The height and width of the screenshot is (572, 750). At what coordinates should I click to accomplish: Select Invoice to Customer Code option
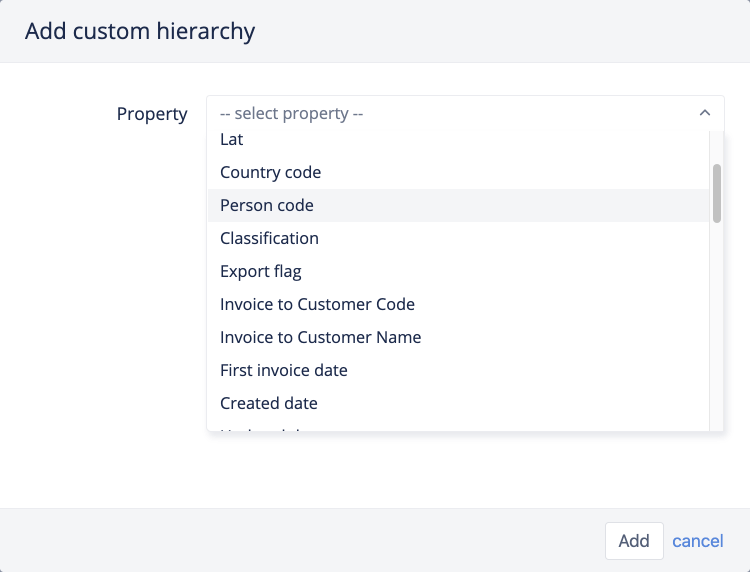point(317,304)
